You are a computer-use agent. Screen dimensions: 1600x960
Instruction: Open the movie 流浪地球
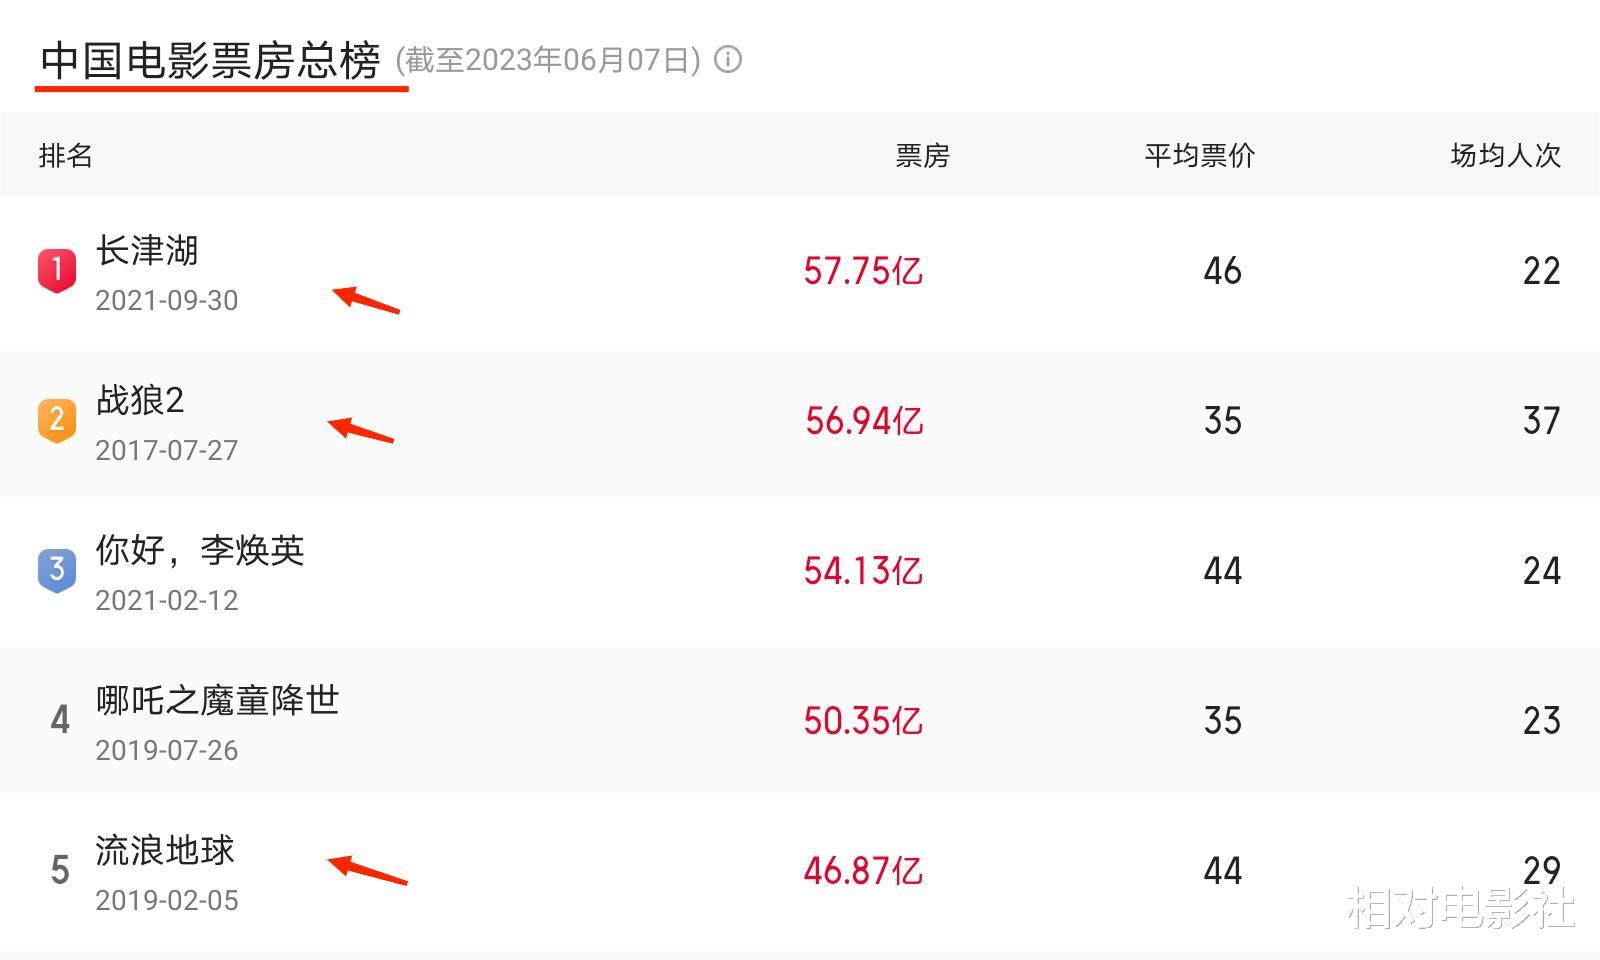pyautogui.click(x=165, y=850)
